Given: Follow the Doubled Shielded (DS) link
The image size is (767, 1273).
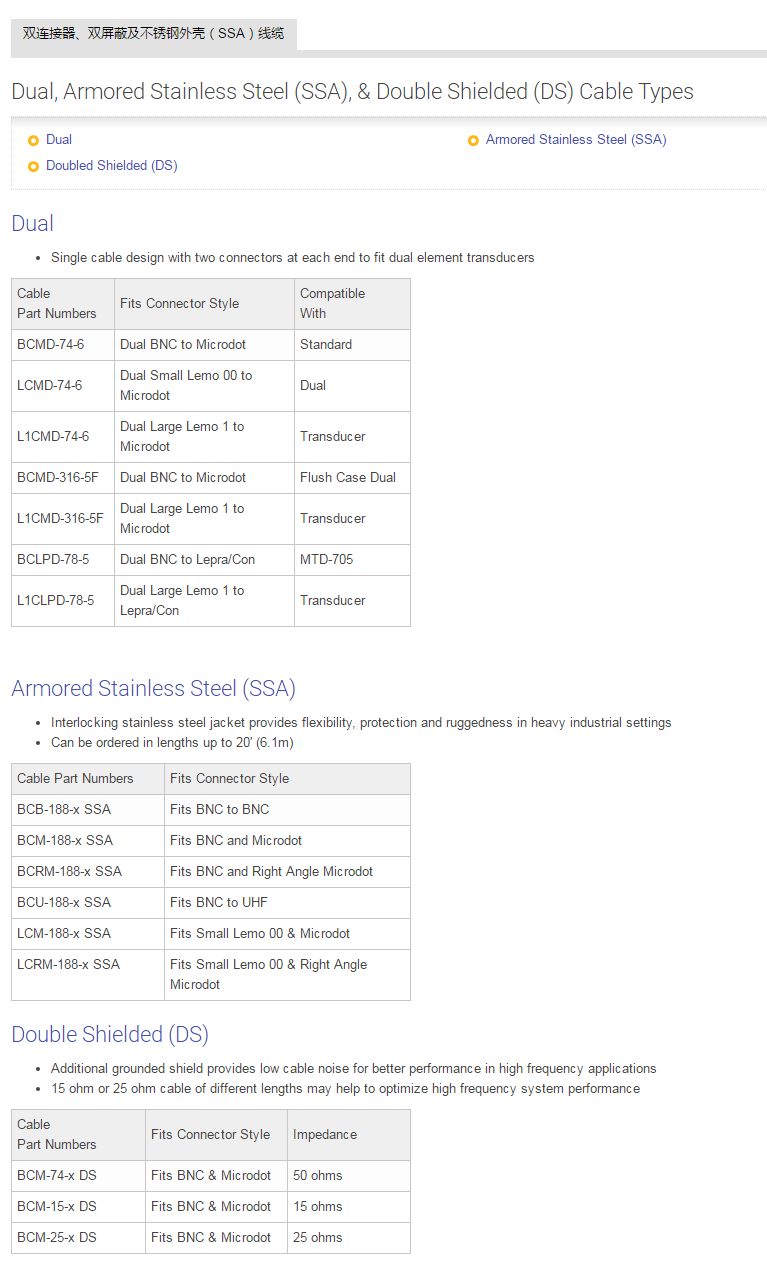Looking at the screenshot, I should pos(111,166).
